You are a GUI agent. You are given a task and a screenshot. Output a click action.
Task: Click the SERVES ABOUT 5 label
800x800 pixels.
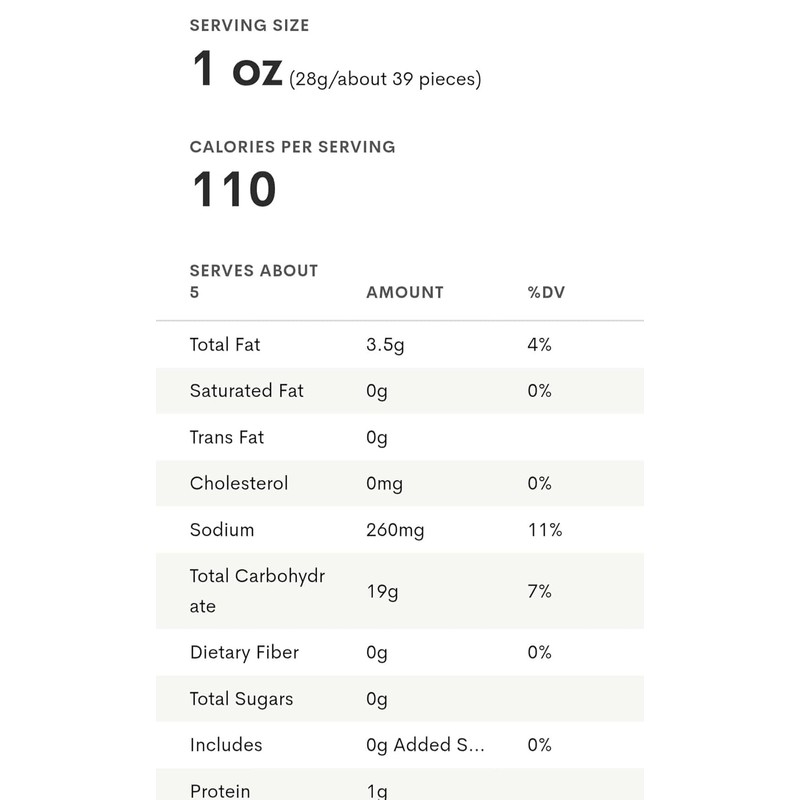pos(253,281)
